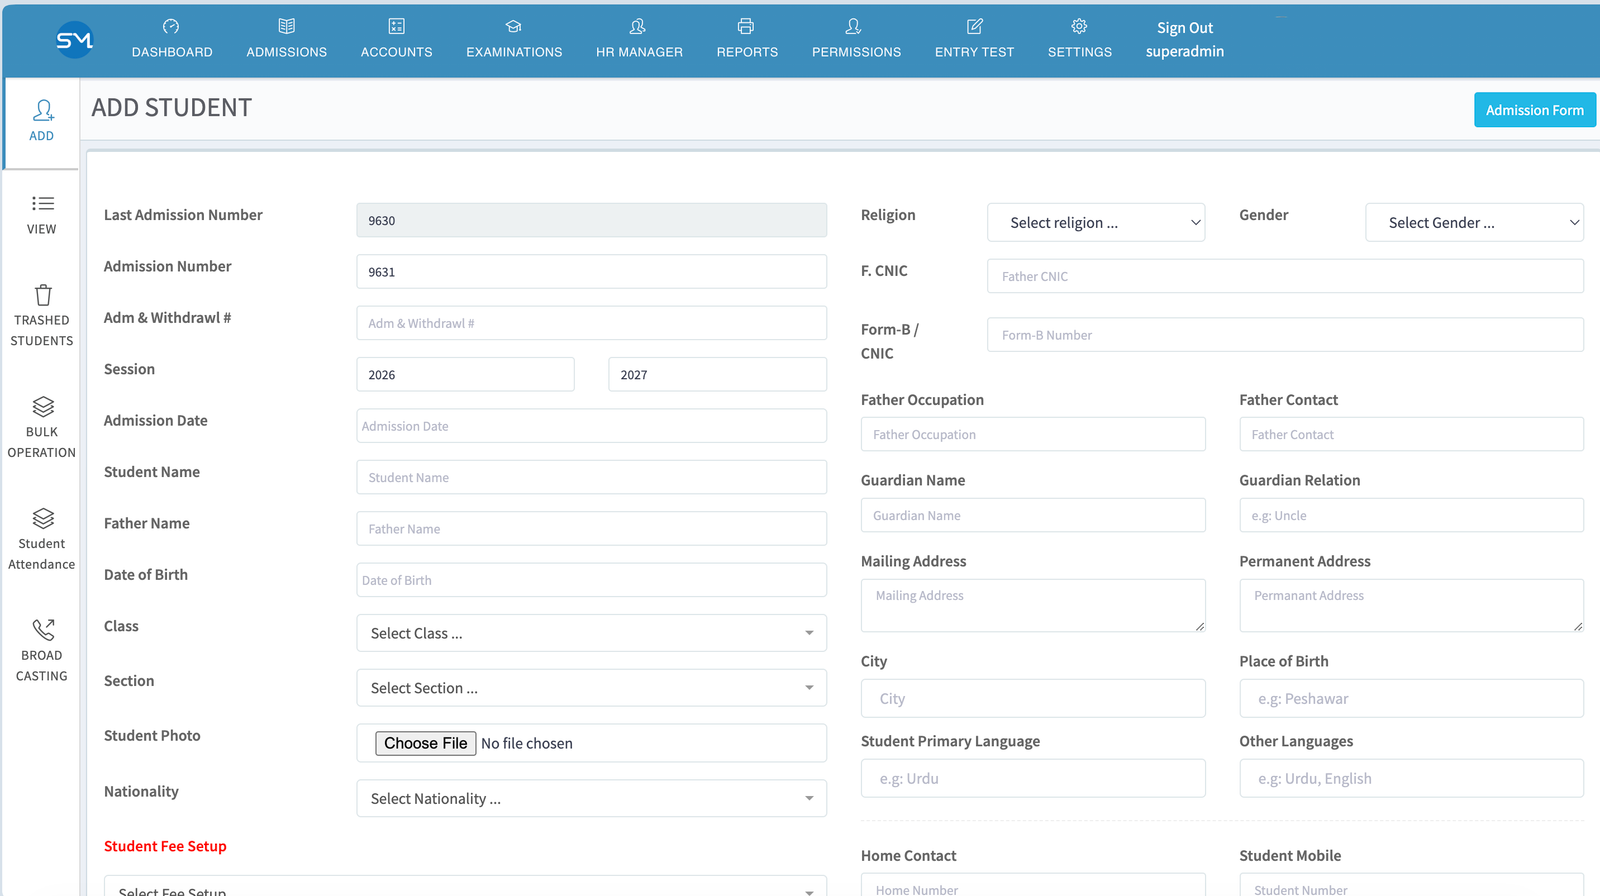The width and height of the screenshot is (1600, 896).
Task: Click the Father Occupation input field
Action: [x=1033, y=434]
